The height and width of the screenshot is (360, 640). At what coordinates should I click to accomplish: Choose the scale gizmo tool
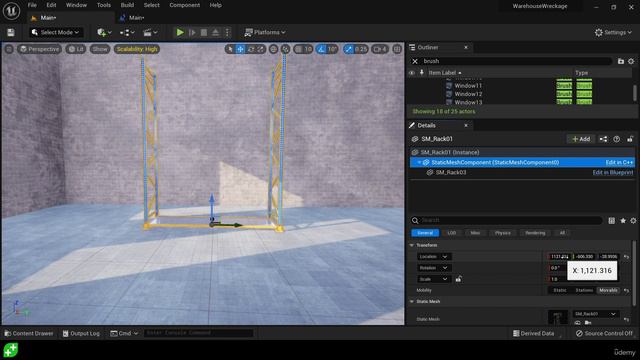[x=260, y=49]
